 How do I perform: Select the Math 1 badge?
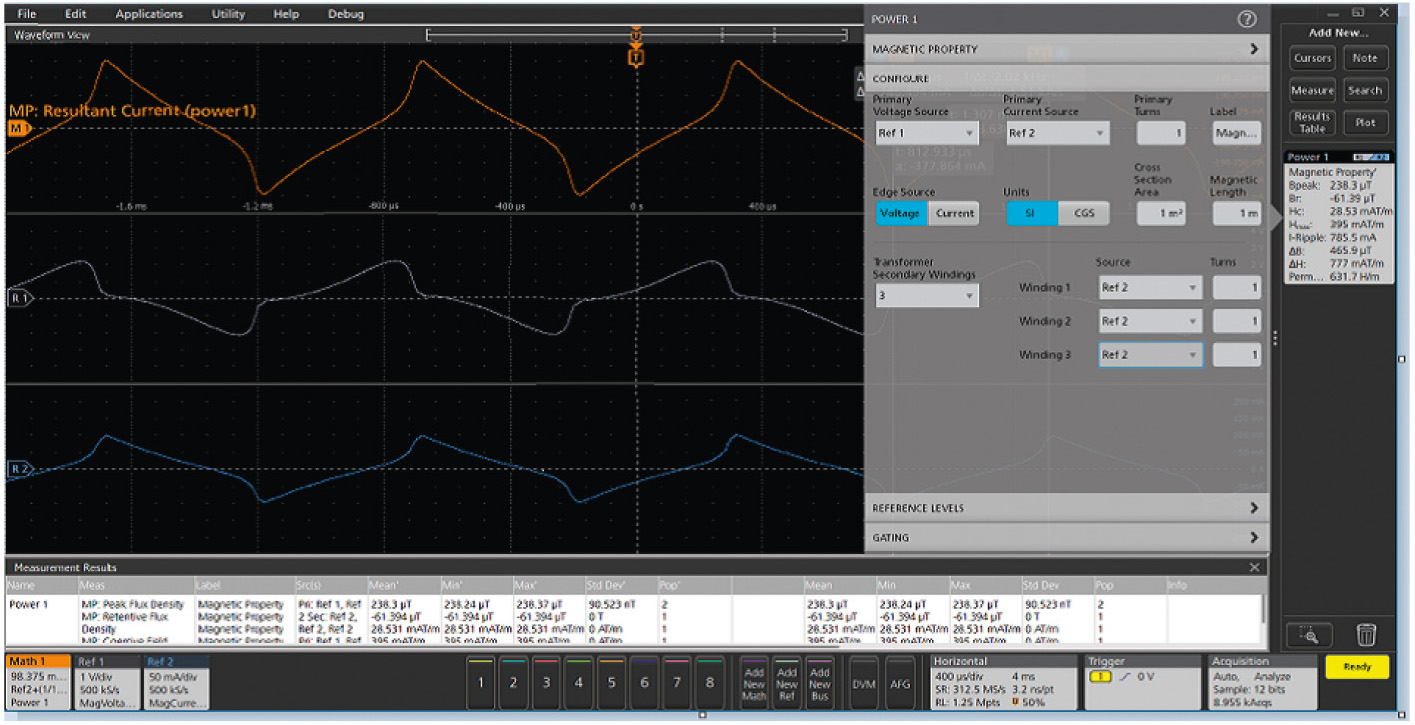pyautogui.click(x=38, y=682)
